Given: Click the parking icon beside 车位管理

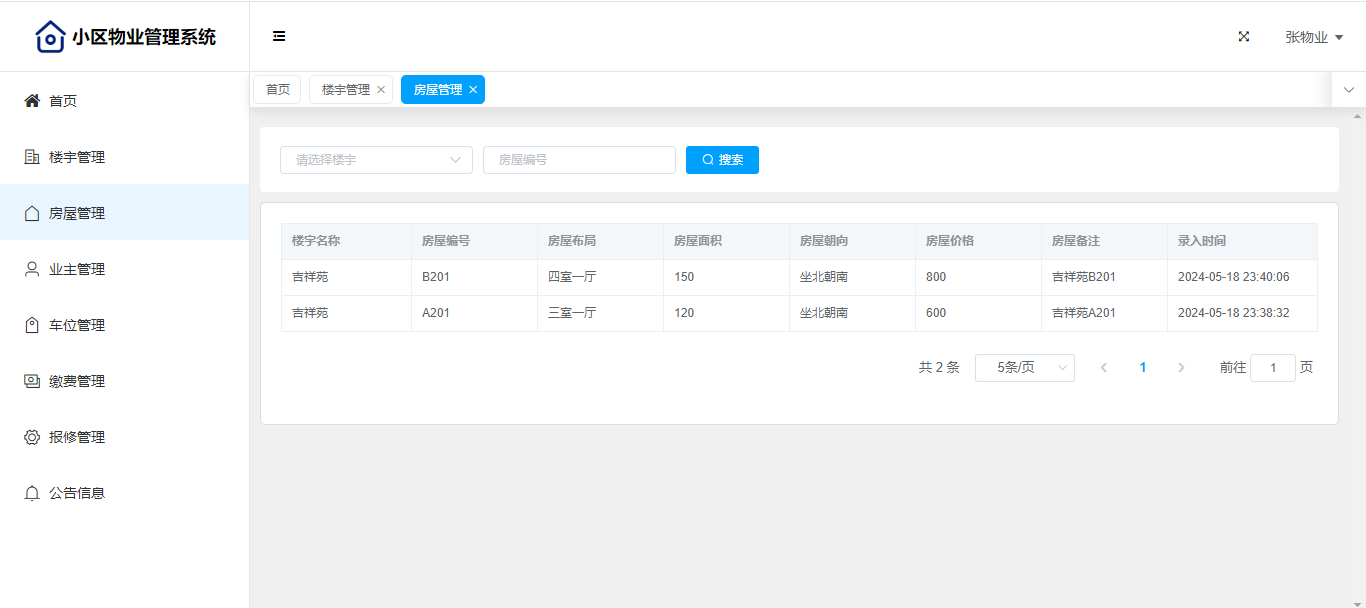Looking at the screenshot, I should pos(32,325).
